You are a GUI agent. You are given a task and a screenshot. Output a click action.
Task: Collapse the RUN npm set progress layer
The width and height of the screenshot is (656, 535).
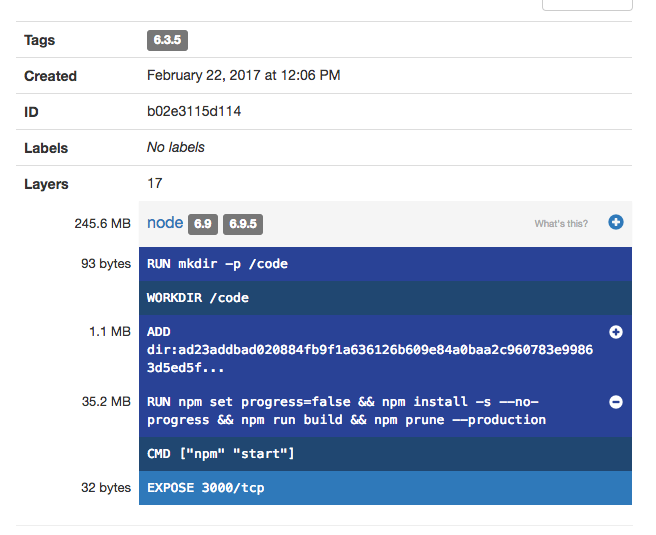pyautogui.click(x=615, y=402)
